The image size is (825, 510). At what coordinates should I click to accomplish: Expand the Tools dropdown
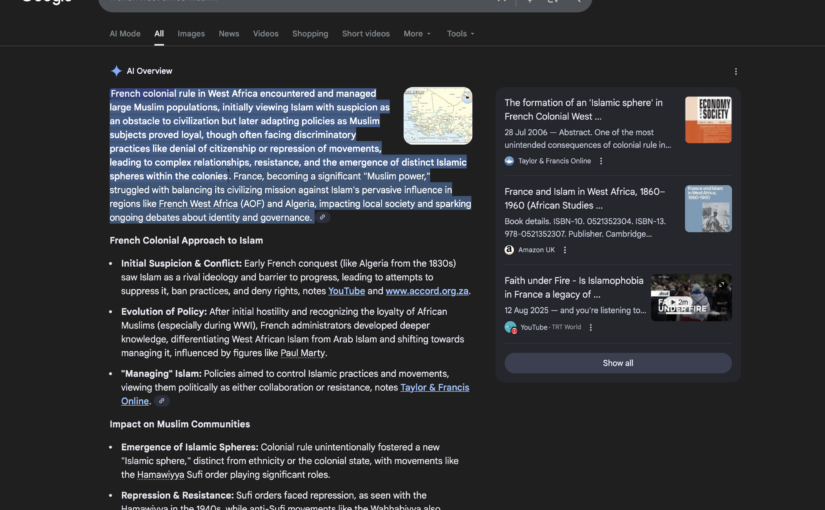pyautogui.click(x=460, y=34)
